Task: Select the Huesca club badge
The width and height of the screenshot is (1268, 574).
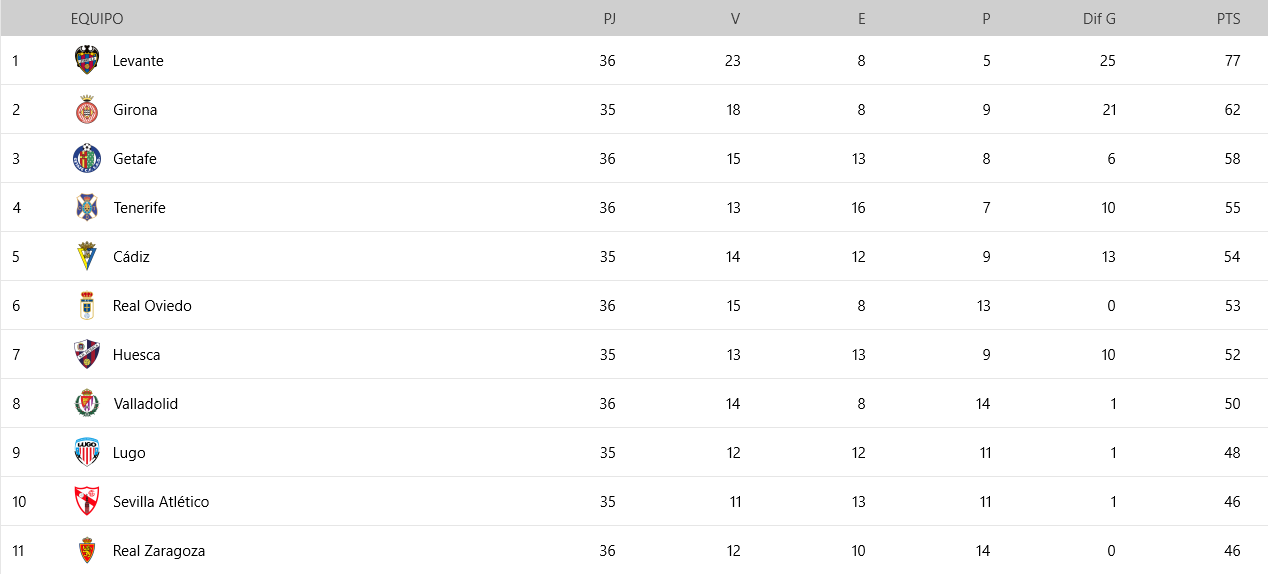Action: 87,354
